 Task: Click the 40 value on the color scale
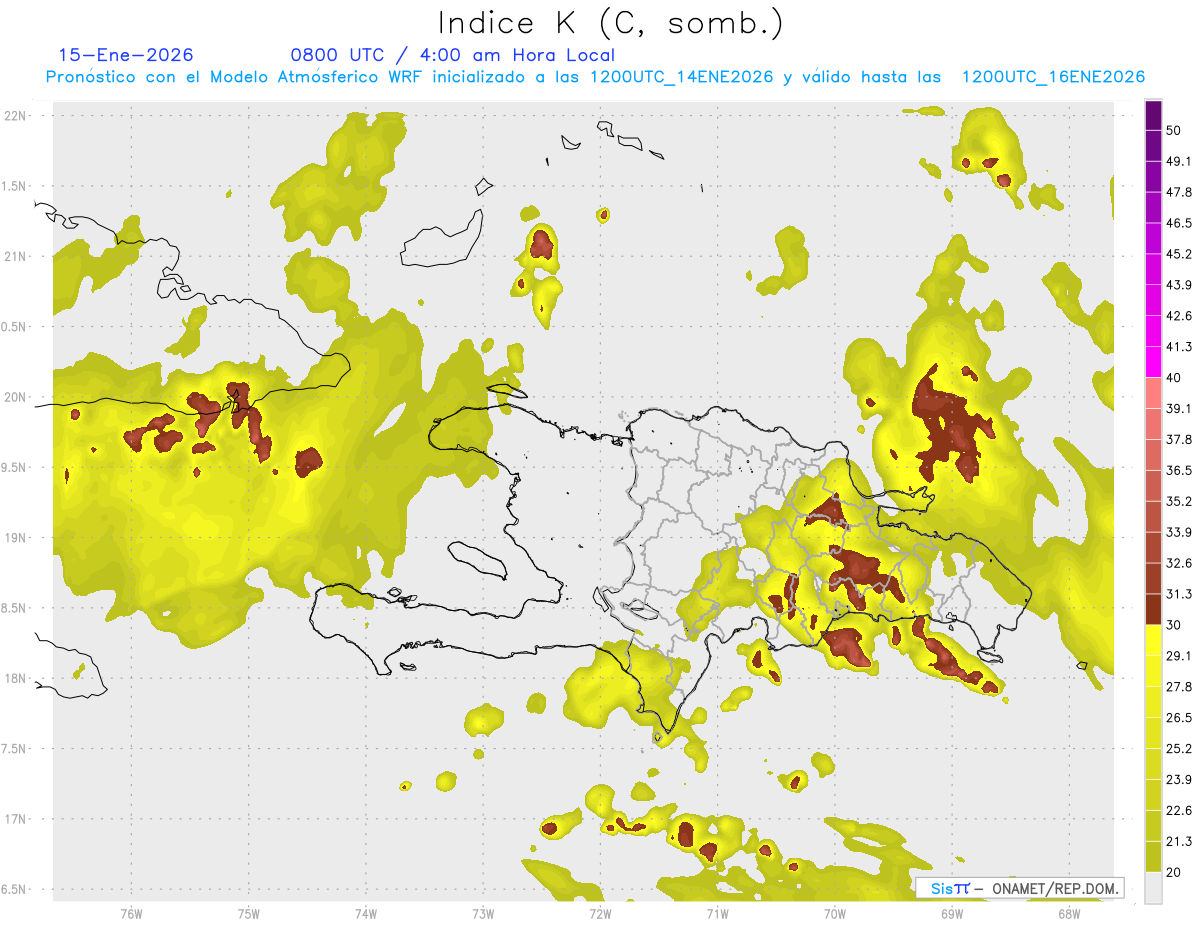[x=1173, y=378]
